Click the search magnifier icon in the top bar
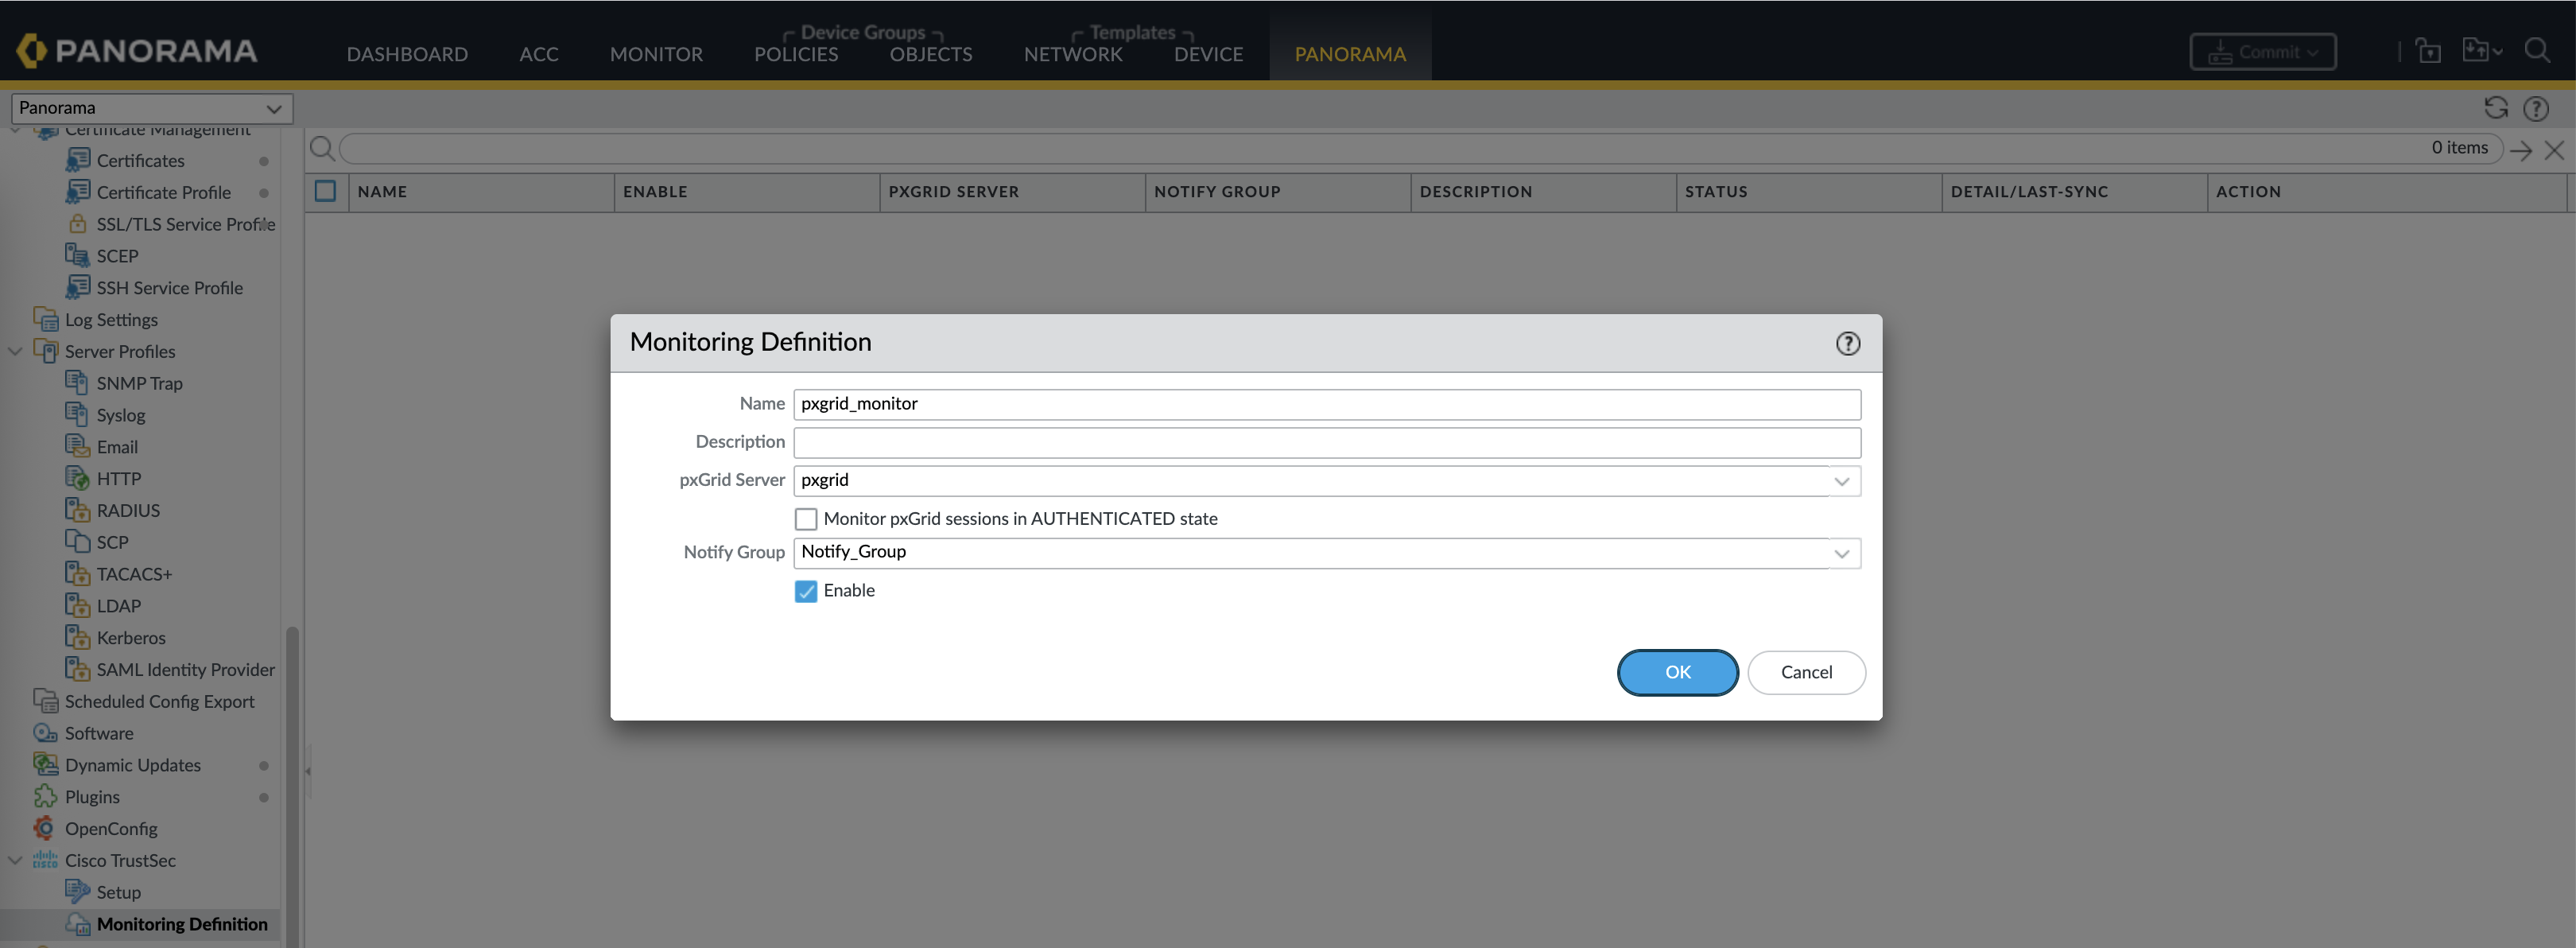This screenshot has width=2576, height=948. [2536, 51]
